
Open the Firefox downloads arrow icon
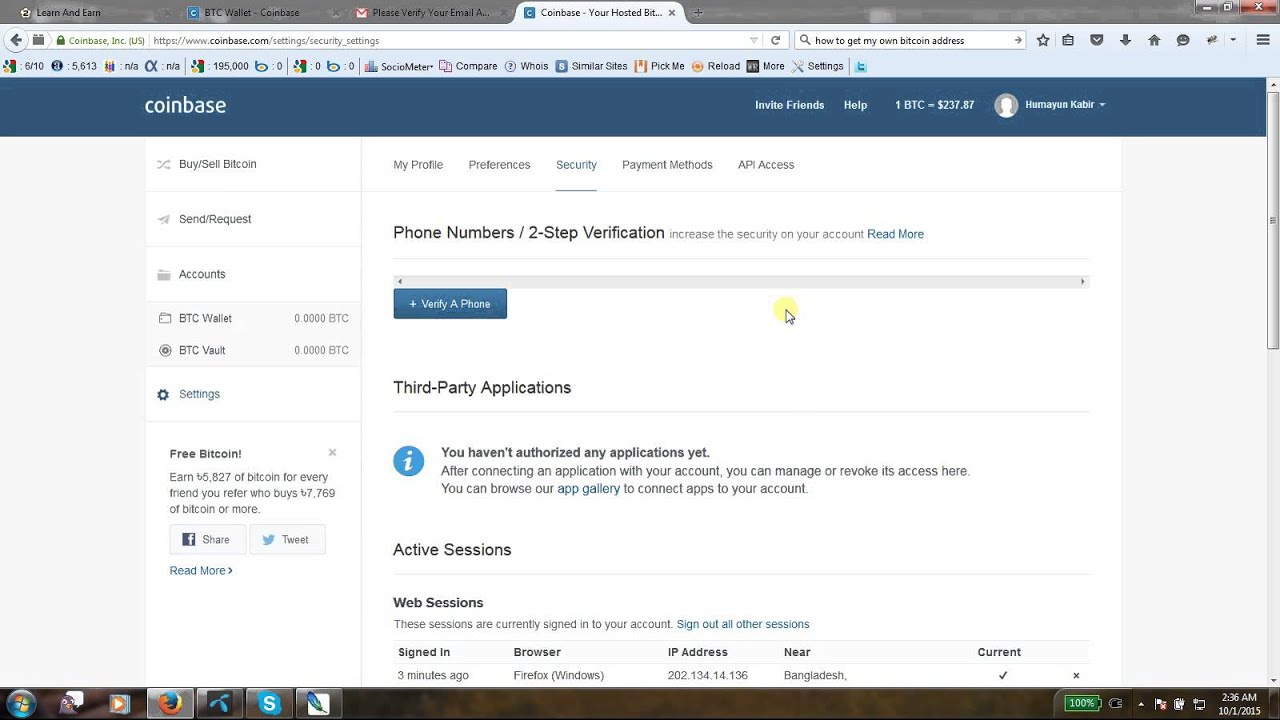(1125, 40)
